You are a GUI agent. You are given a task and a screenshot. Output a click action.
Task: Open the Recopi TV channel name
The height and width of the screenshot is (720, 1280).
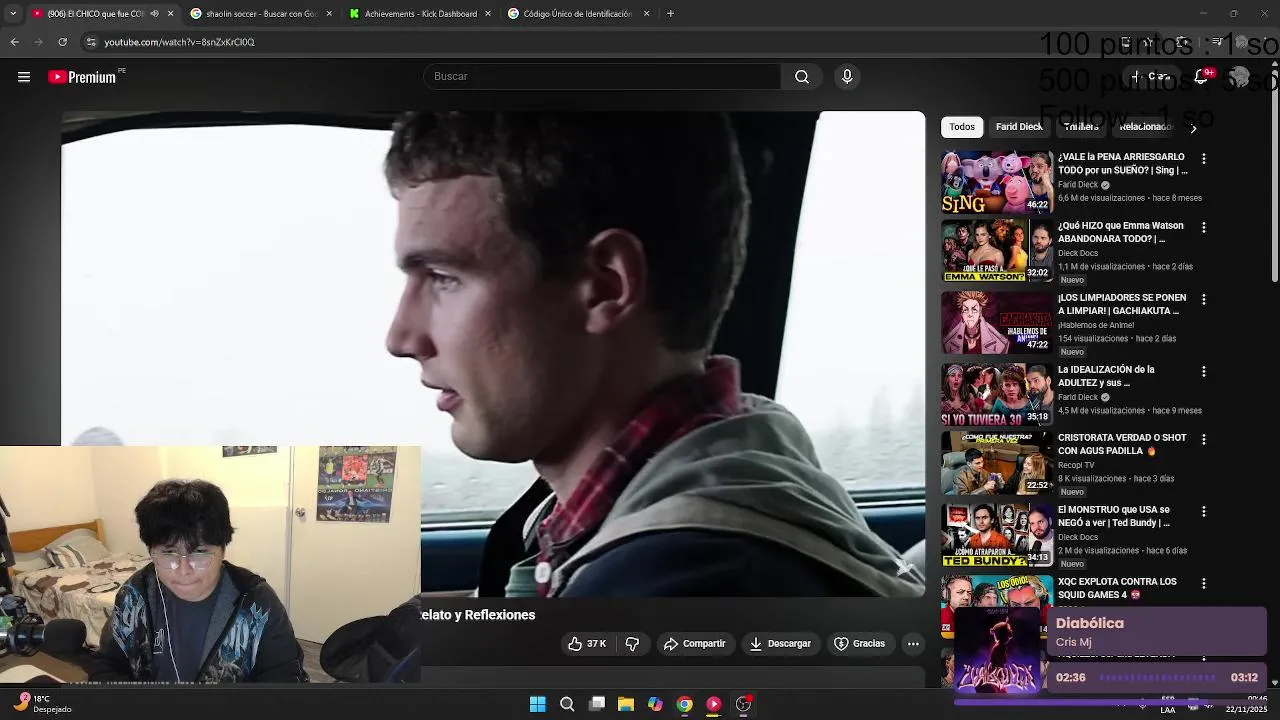point(1076,465)
